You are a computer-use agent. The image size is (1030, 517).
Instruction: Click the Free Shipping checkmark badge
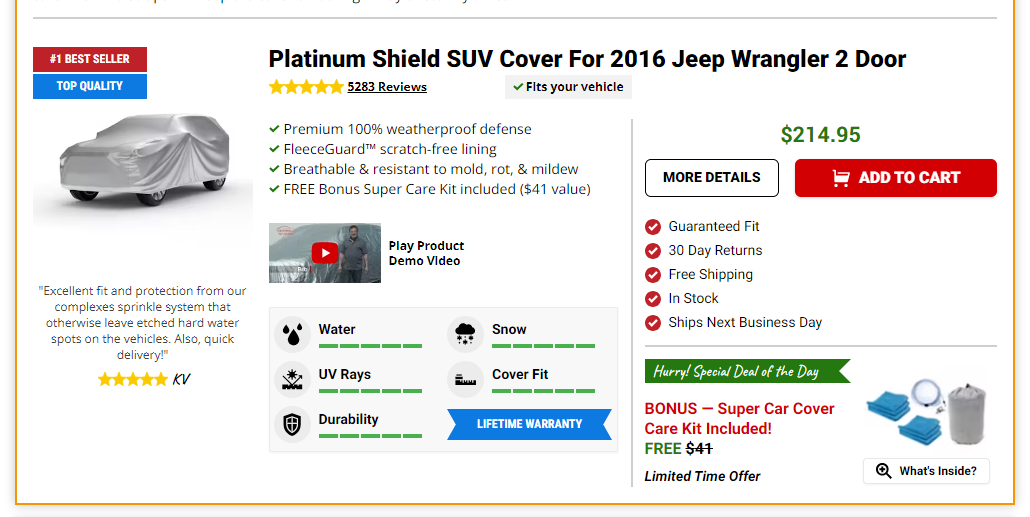tap(653, 275)
